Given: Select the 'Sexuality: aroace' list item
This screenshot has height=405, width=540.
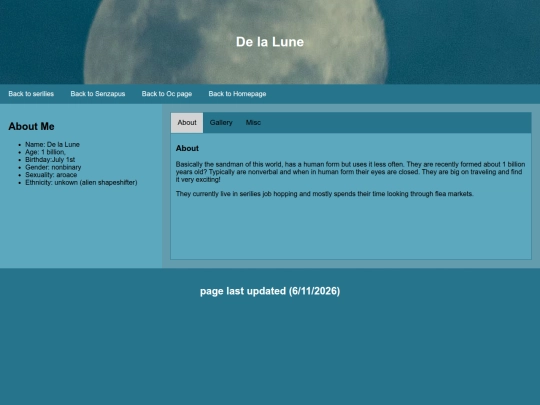Looking at the screenshot, I should click(51, 175).
